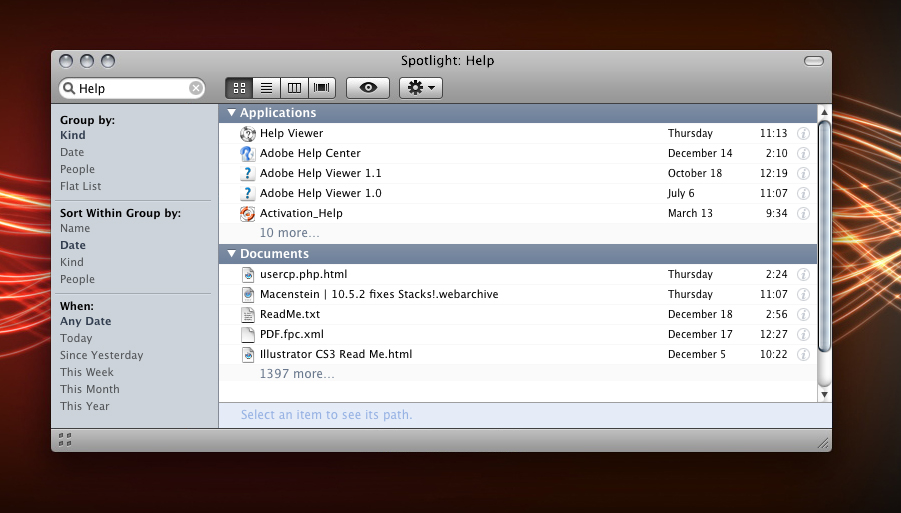Image resolution: width=901 pixels, height=513 pixels.
Task: Click inside the Help search field
Action: click(132, 88)
